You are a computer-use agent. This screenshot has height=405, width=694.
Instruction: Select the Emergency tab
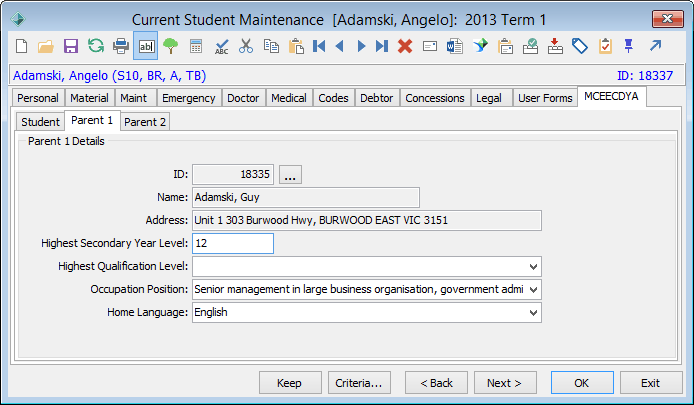point(189,98)
